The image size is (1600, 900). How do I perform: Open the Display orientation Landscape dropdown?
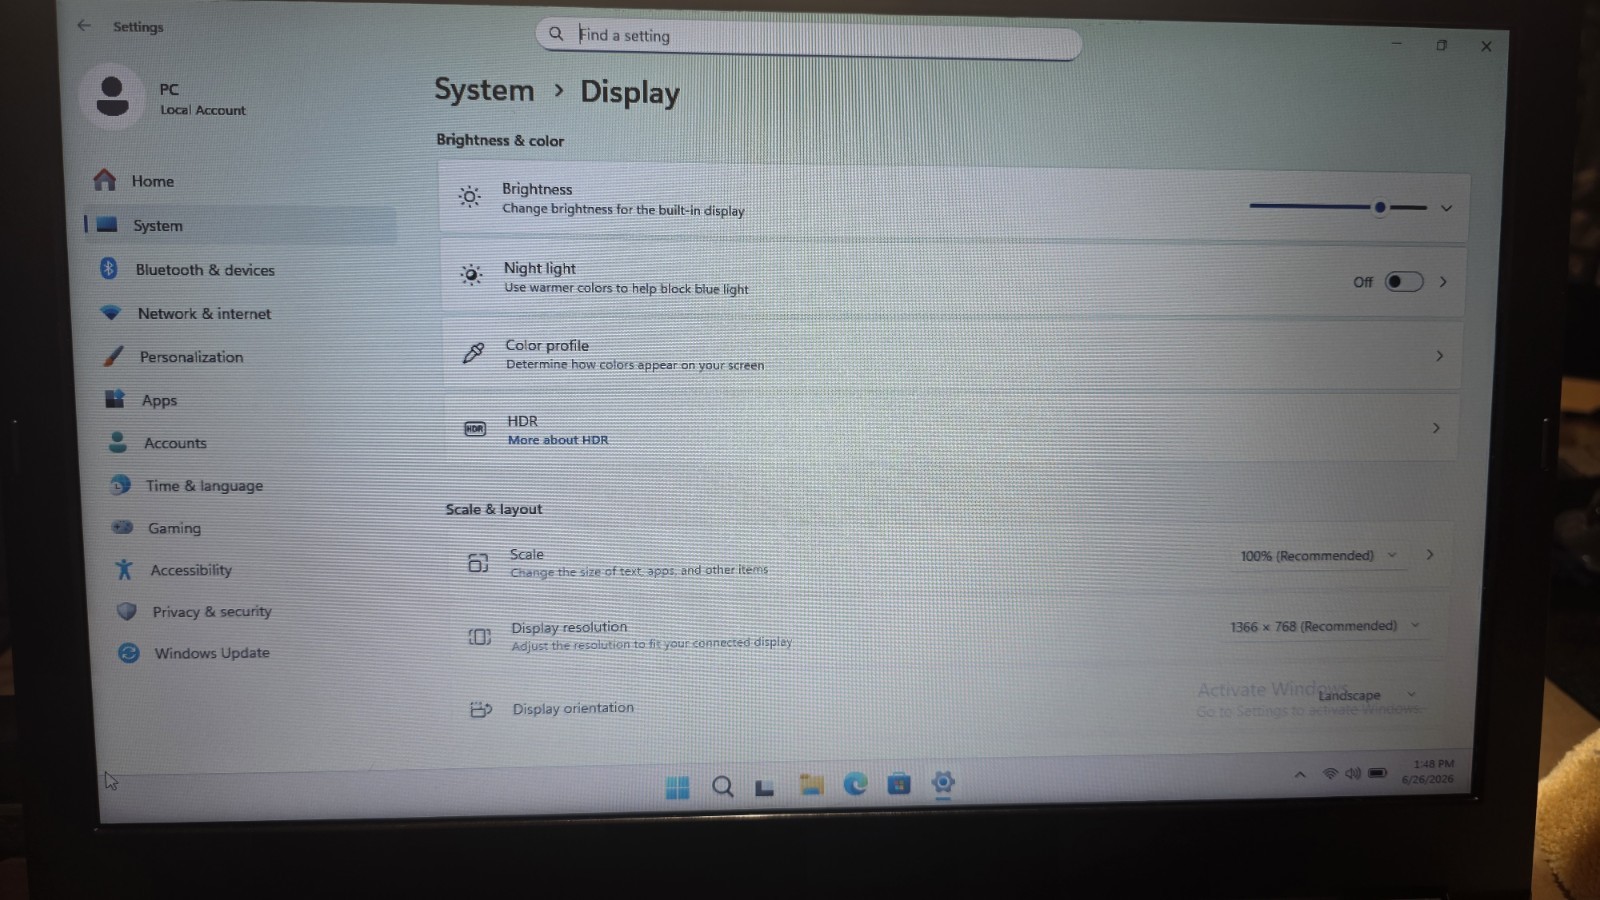[x=1366, y=695]
